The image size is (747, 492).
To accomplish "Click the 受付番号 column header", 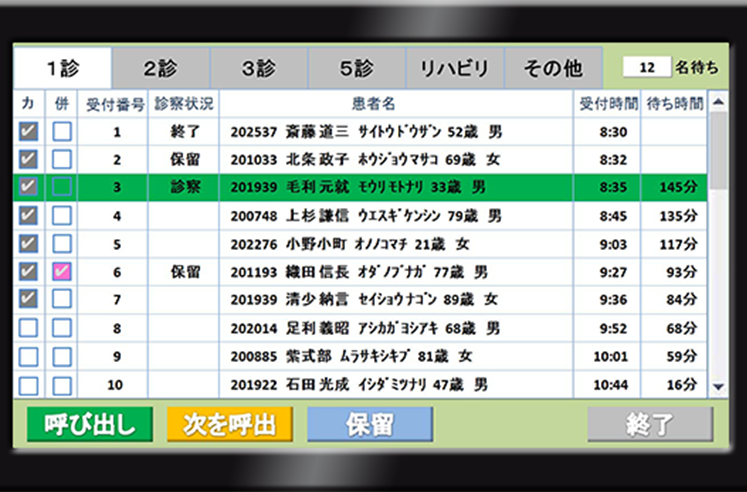I will pyautogui.click(x=114, y=104).
